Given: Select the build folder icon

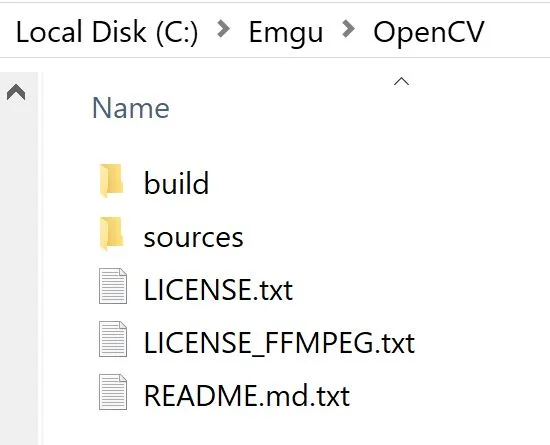Looking at the screenshot, I should (112, 180).
